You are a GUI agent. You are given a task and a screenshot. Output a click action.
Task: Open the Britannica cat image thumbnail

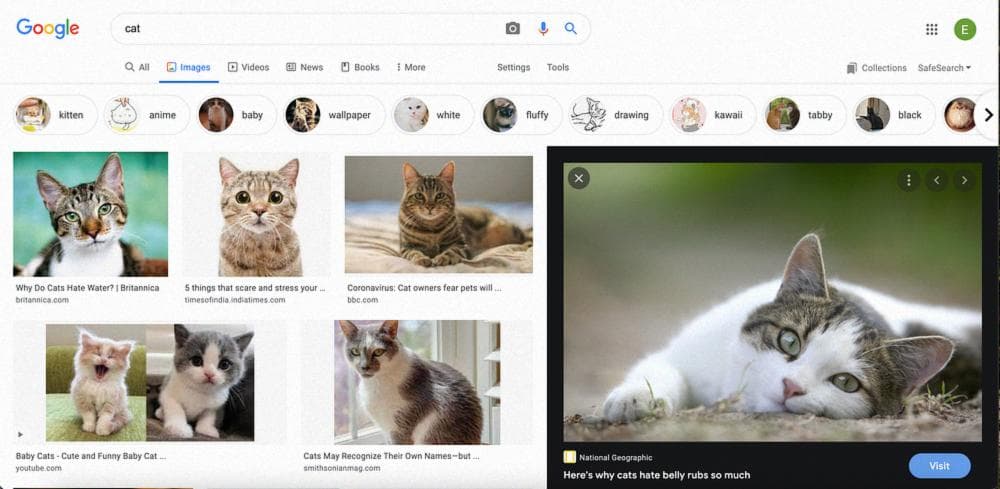pos(90,214)
